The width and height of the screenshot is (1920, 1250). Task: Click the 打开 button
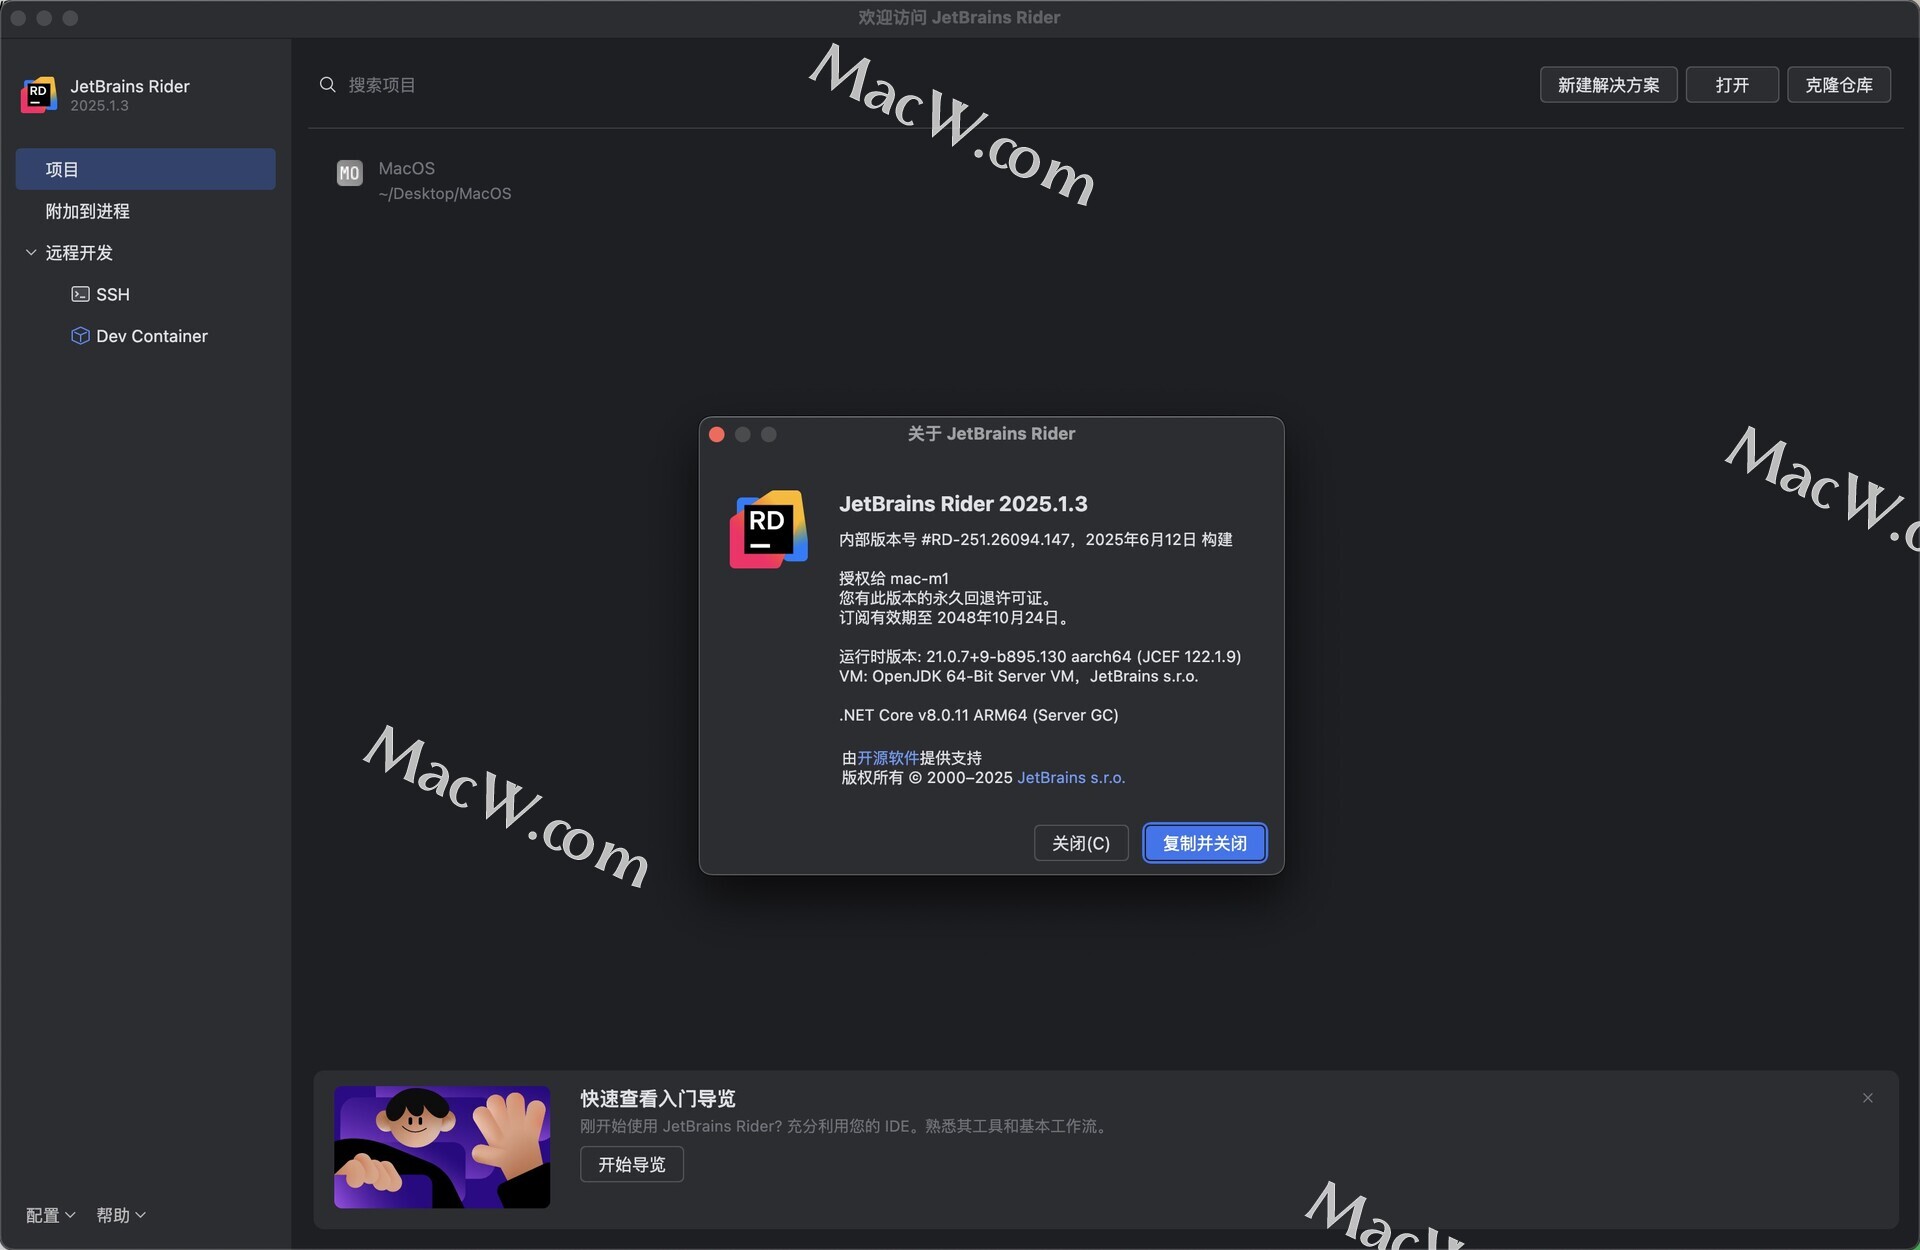(x=1732, y=85)
